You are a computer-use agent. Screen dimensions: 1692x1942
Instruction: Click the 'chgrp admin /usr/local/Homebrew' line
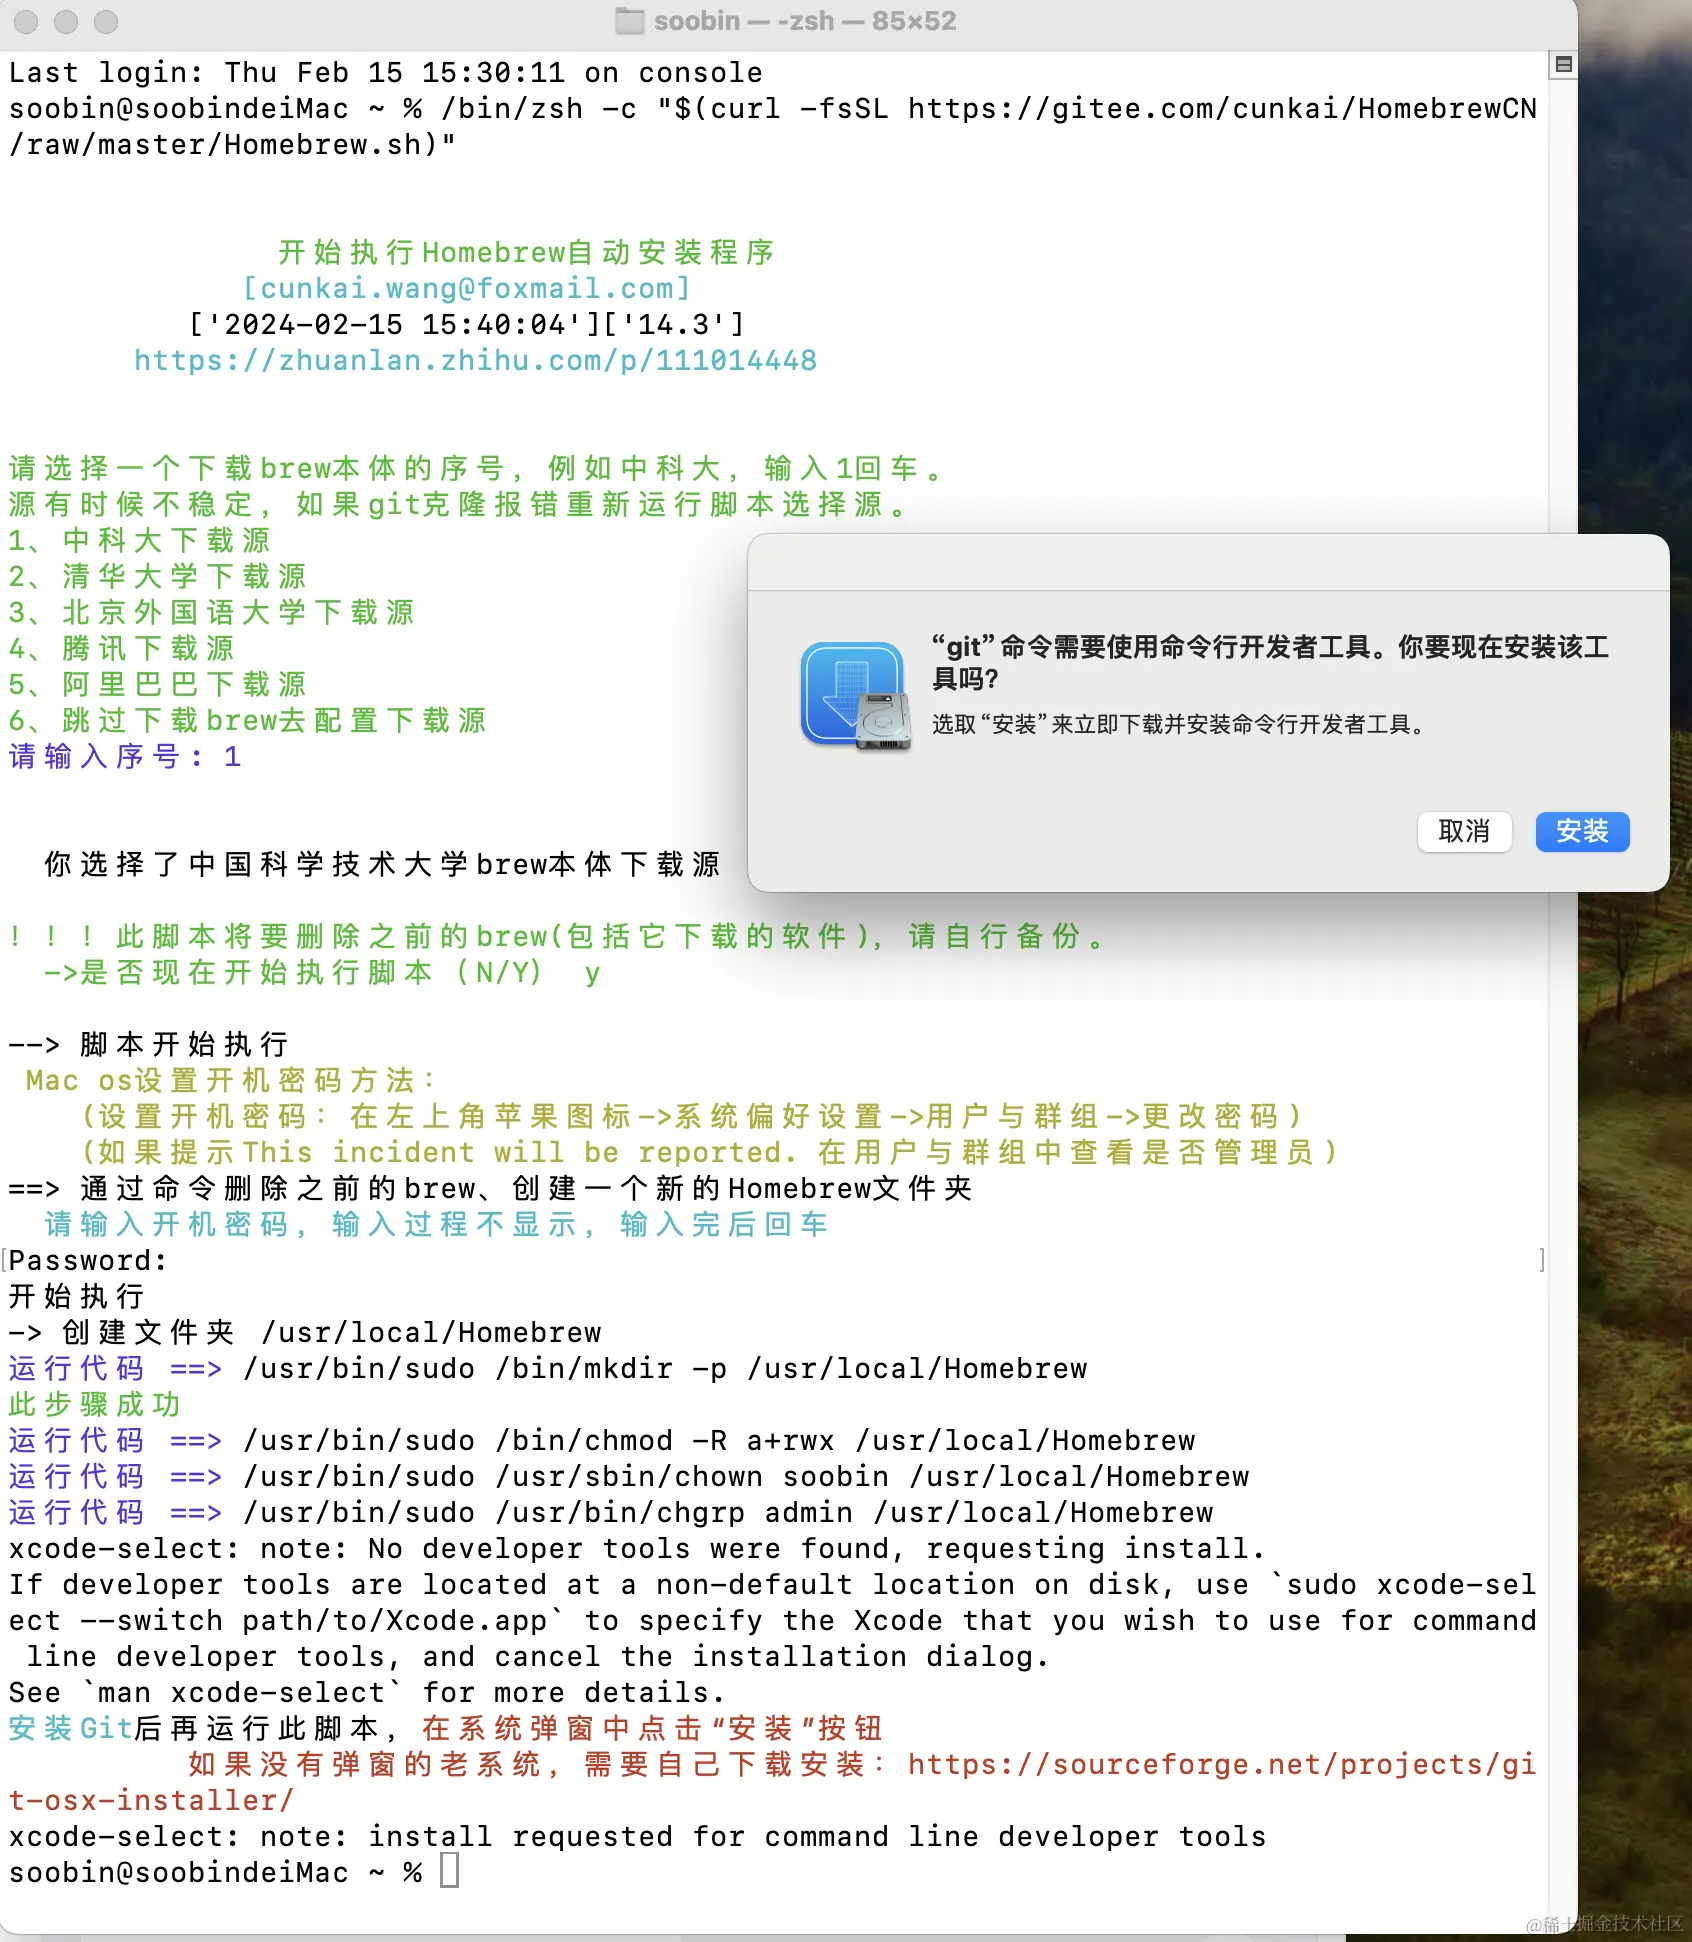point(611,1512)
